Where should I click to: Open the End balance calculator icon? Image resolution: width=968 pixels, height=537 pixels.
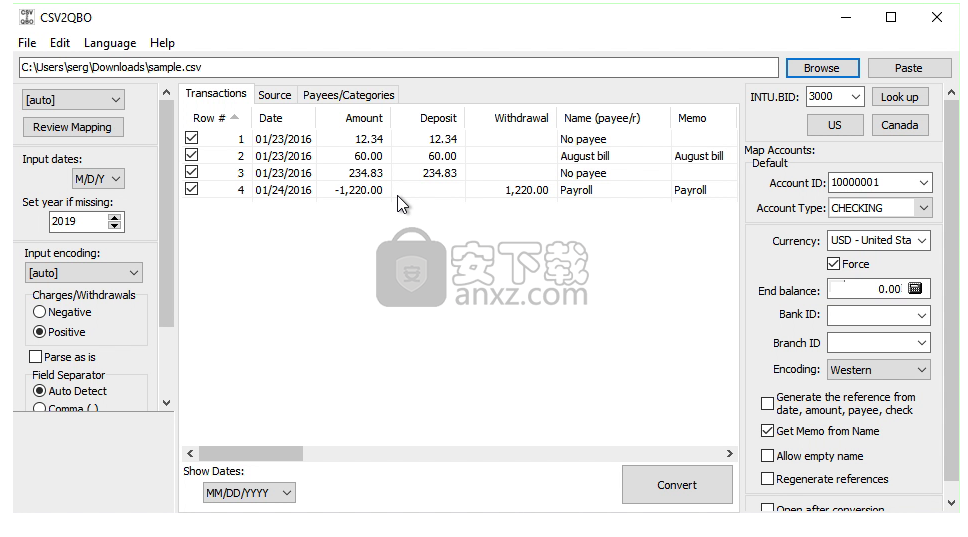915,288
